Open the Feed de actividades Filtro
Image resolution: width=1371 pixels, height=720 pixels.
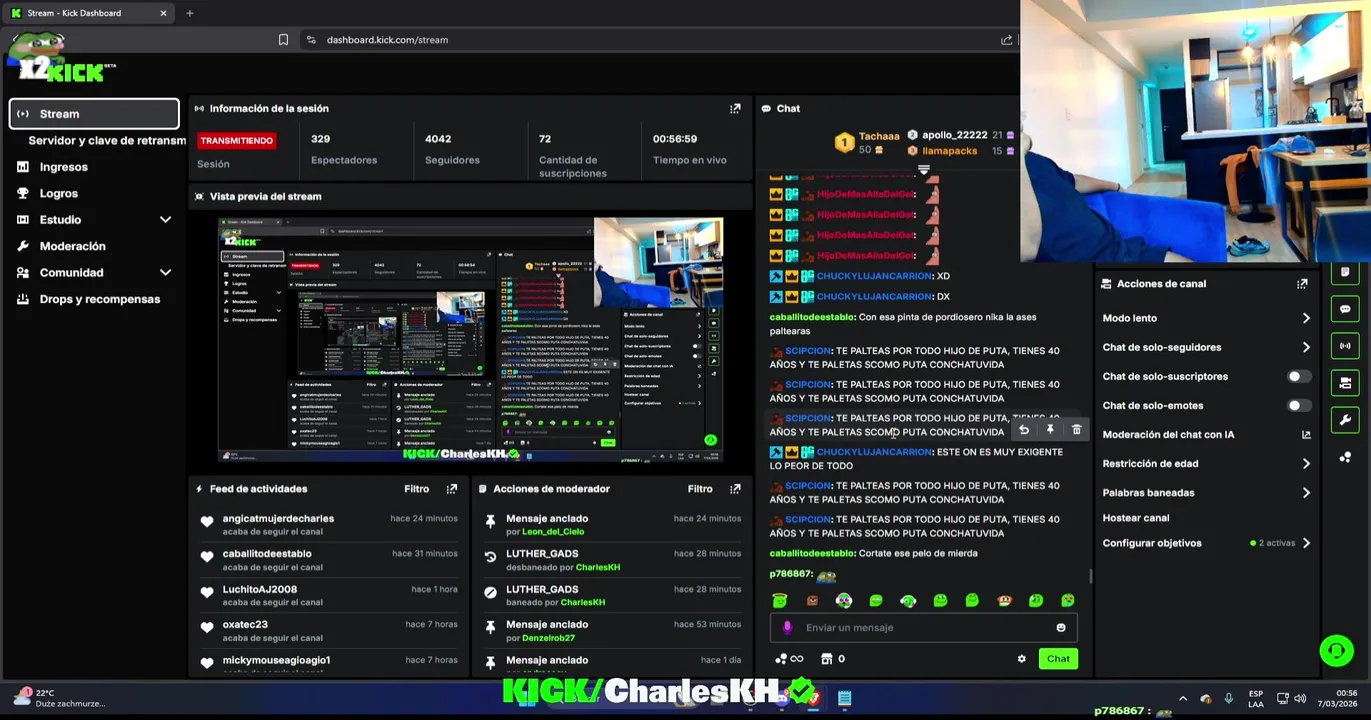point(417,489)
